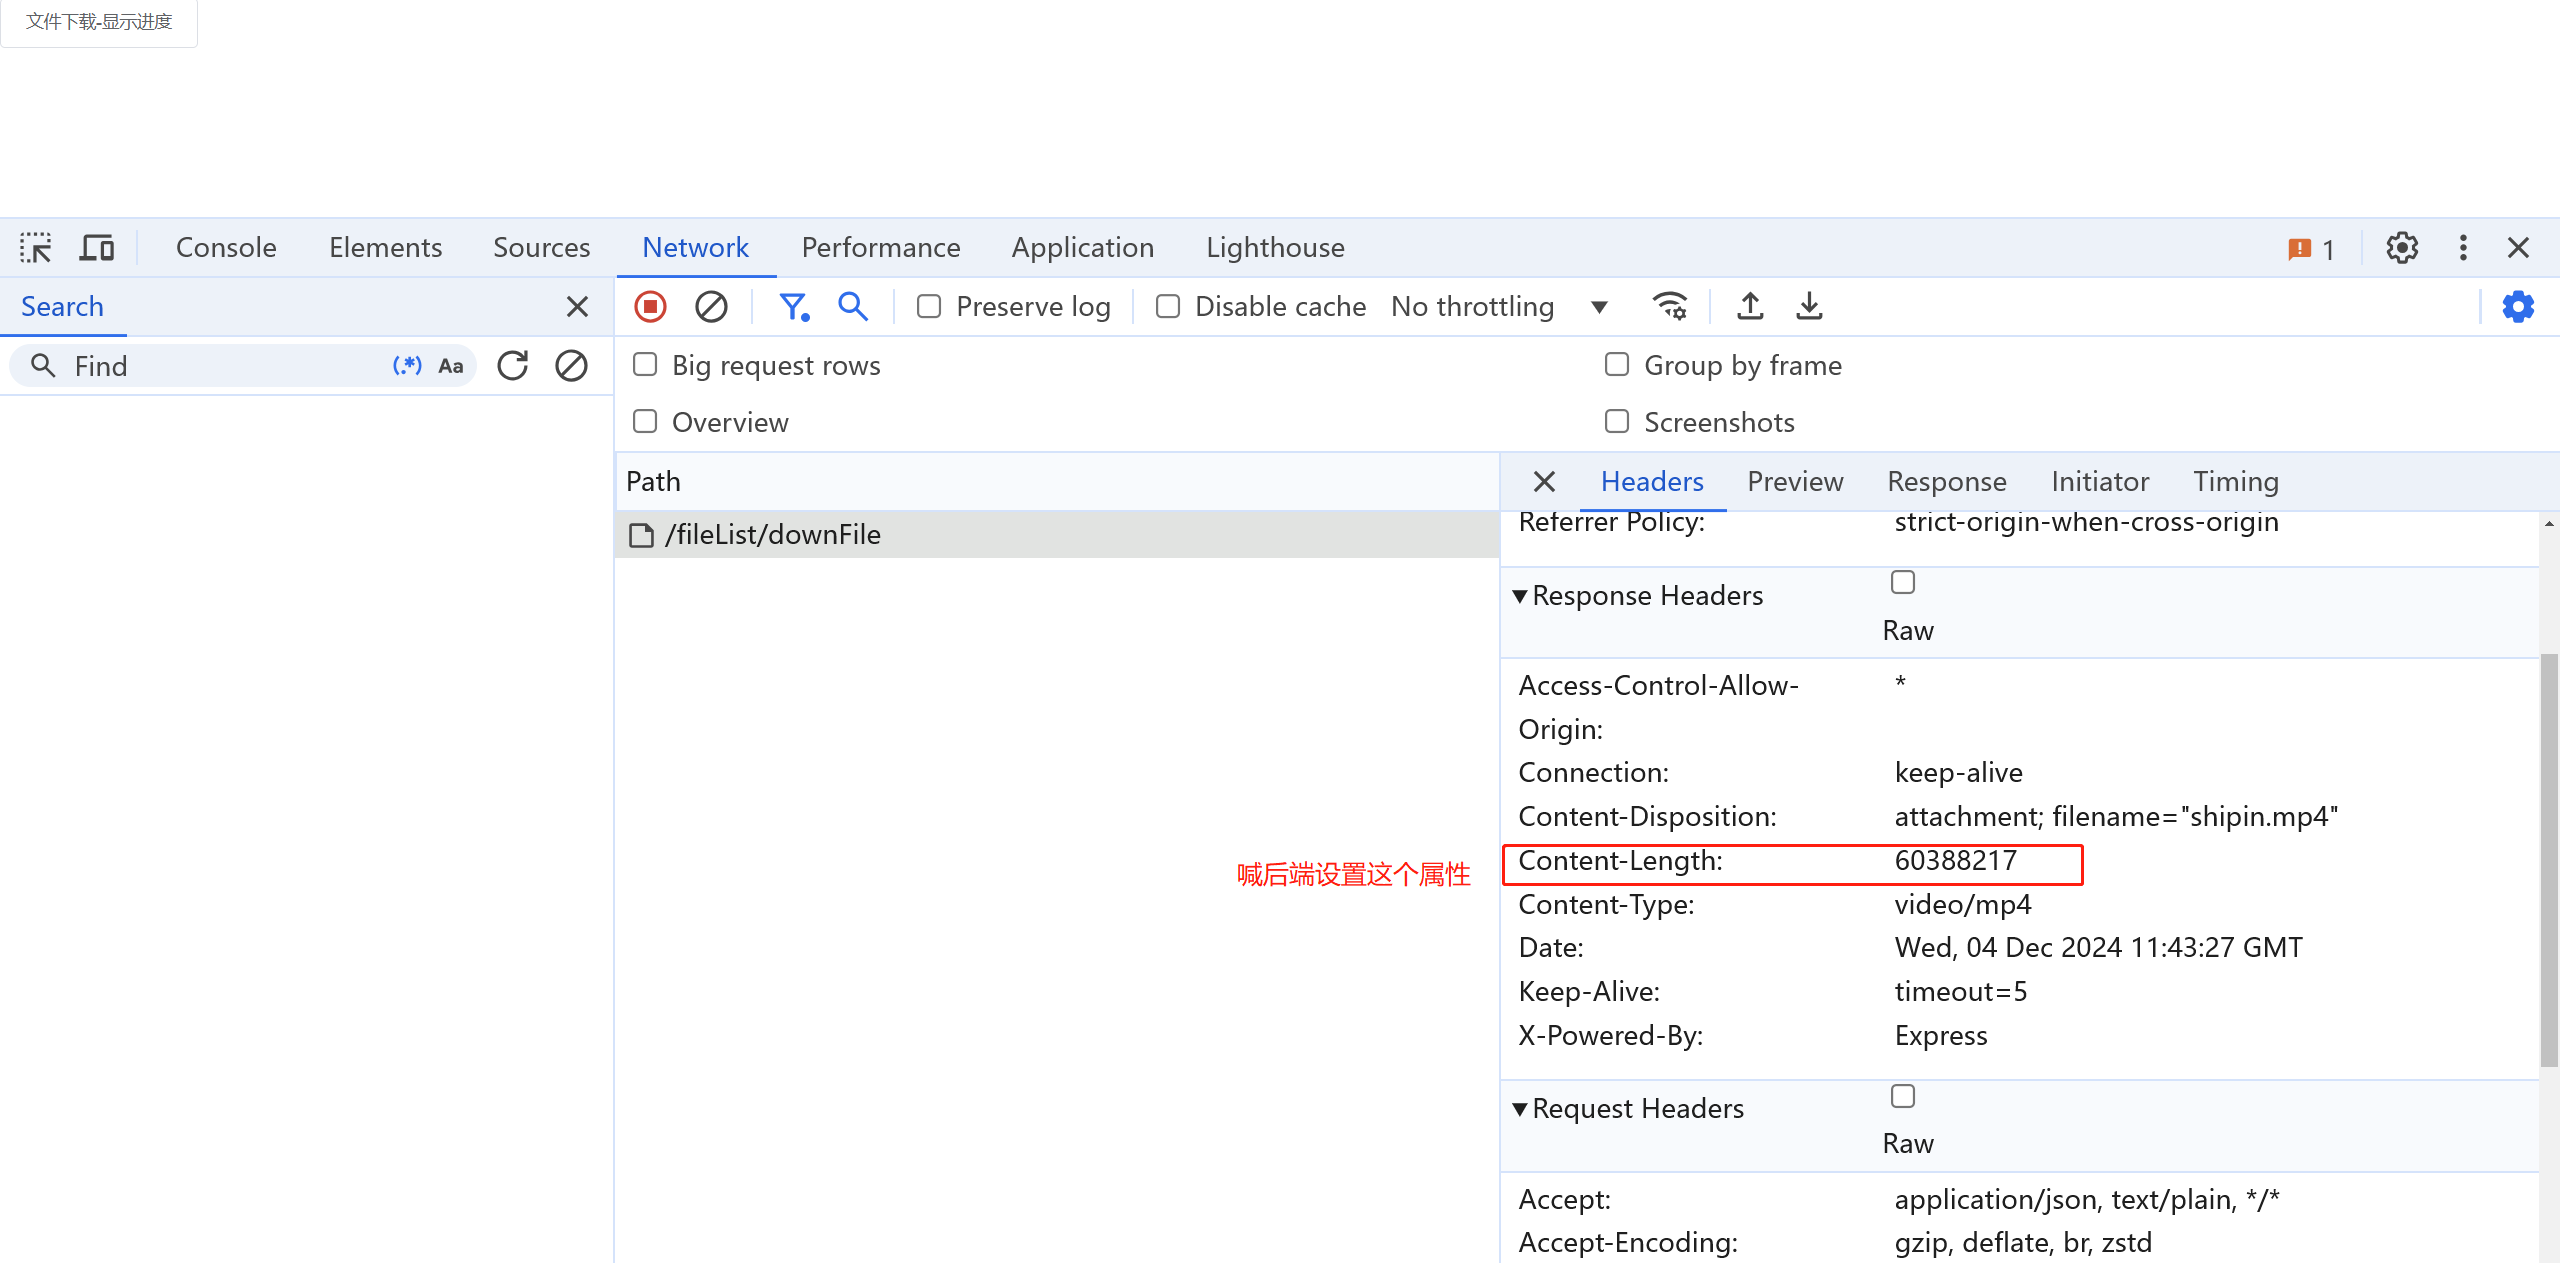Collapse the Response Headers section
Screen dimensions: 2560x1263
click(x=1520, y=596)
